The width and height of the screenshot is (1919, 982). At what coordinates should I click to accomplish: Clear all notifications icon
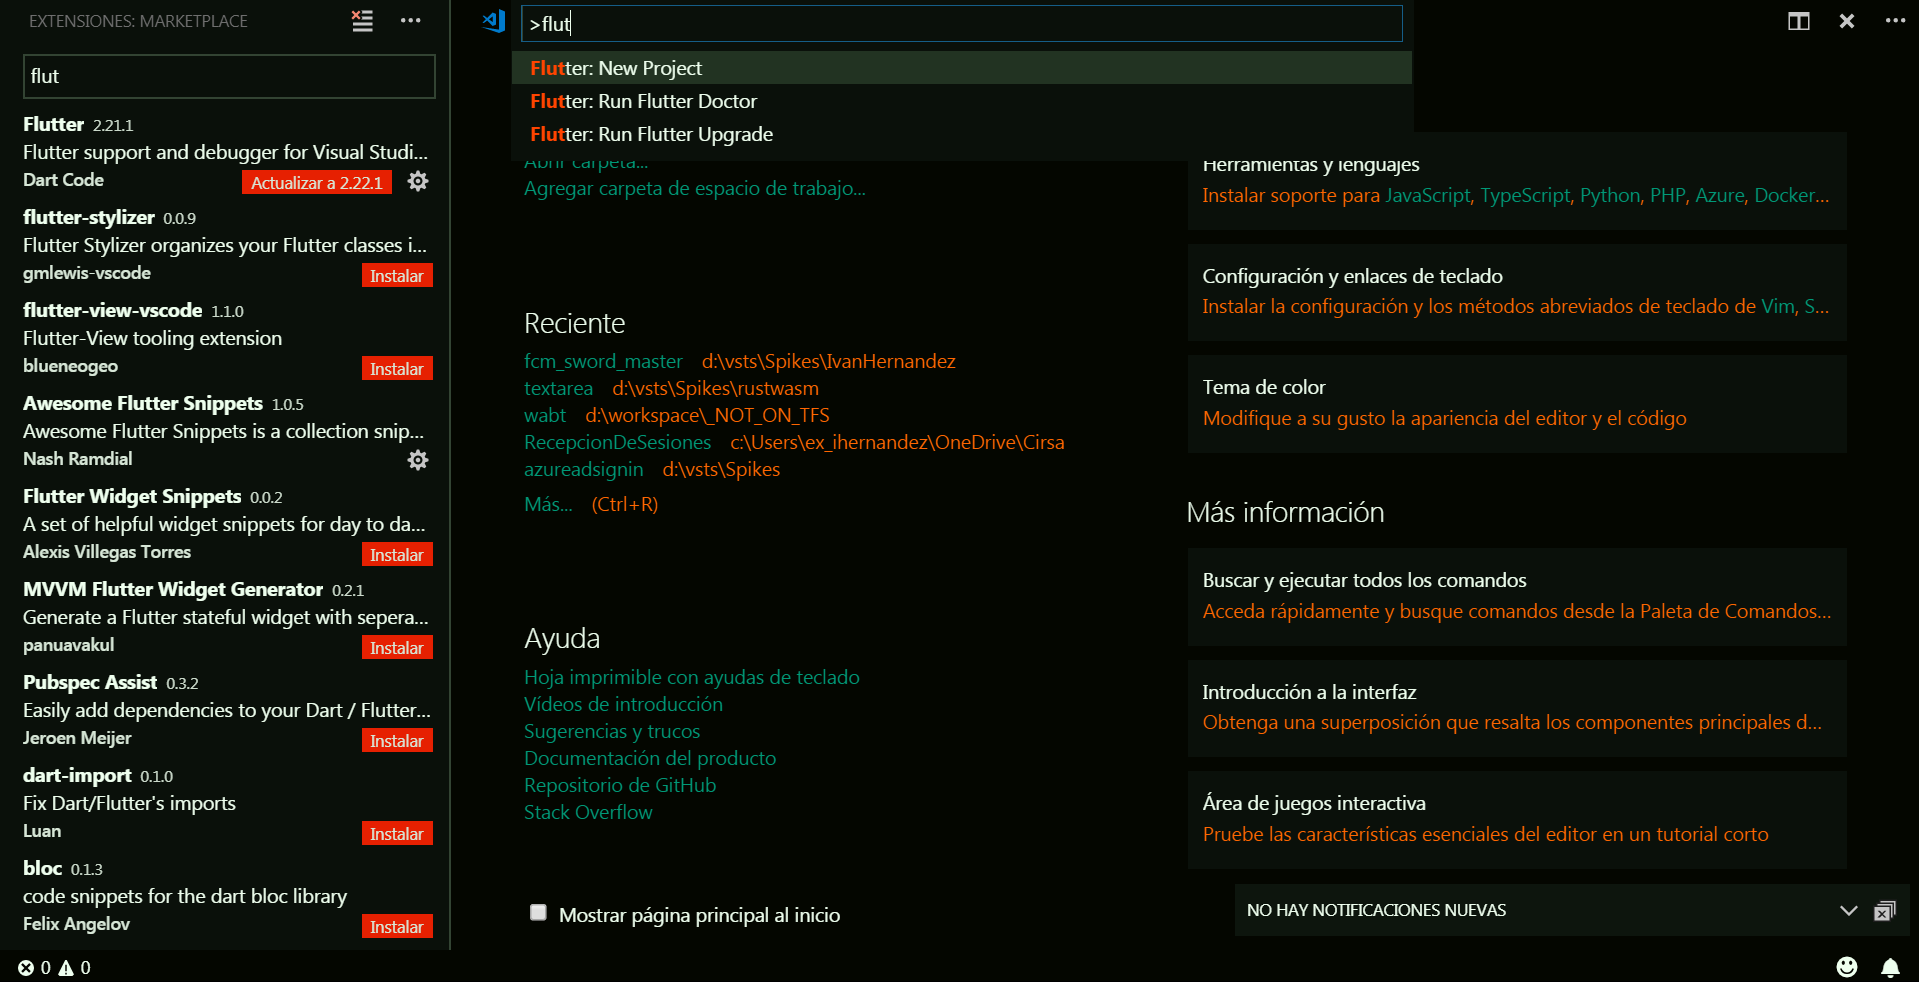pos(1885,911)
